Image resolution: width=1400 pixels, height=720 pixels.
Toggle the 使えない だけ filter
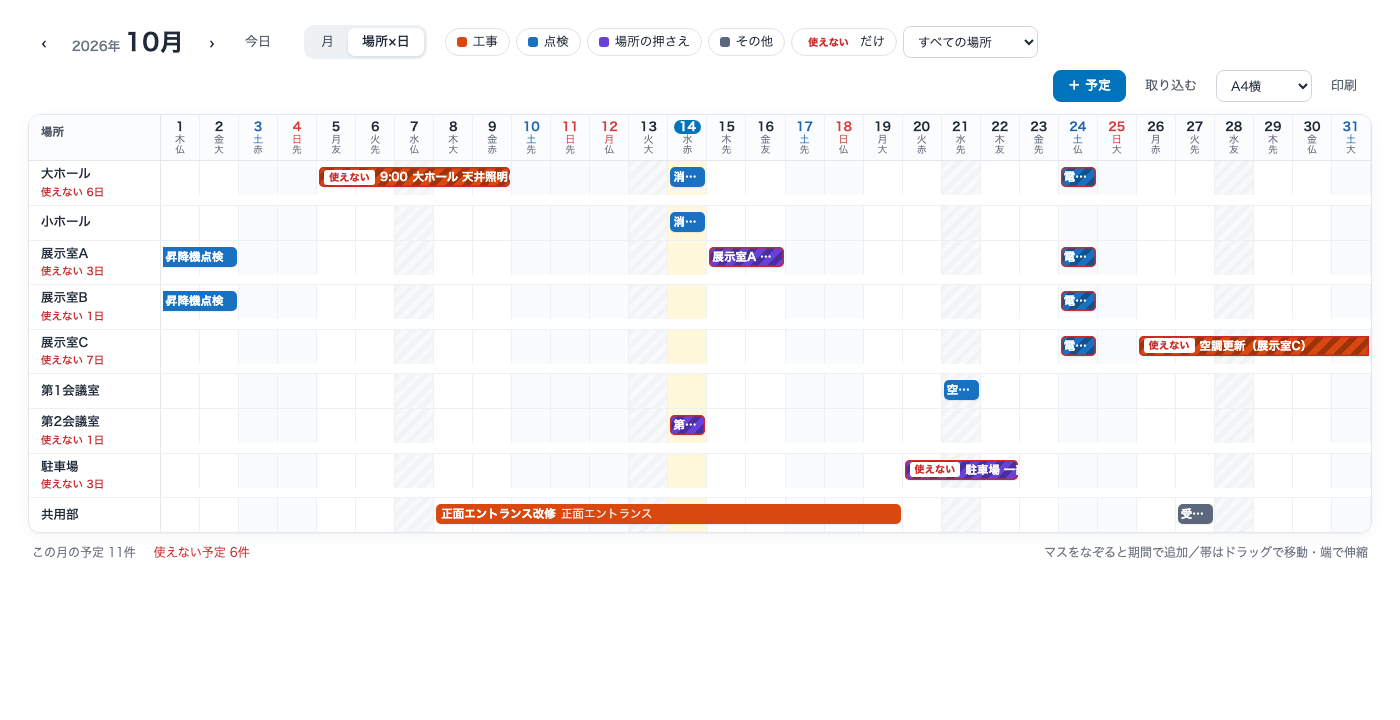click(x=844, y=42)
